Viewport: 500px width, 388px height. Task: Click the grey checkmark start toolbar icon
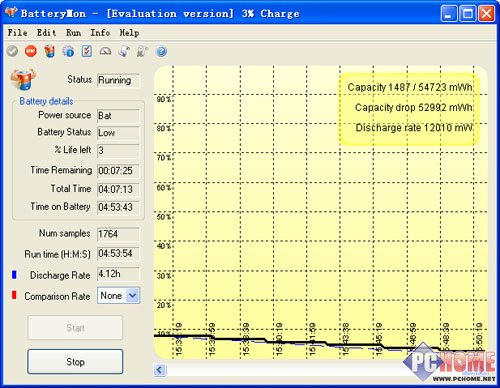click(12, 51)
